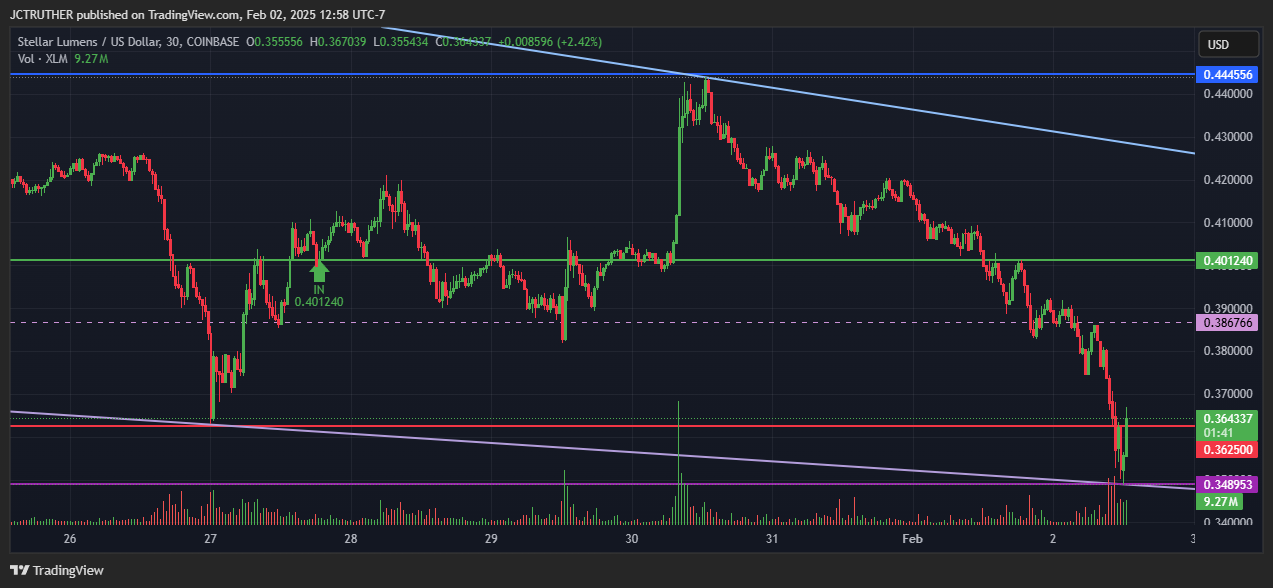The height and width of the screenshot is (588, 1273).
Task: Click the 0.340000 price scale tick
Action: (1227, 522)
